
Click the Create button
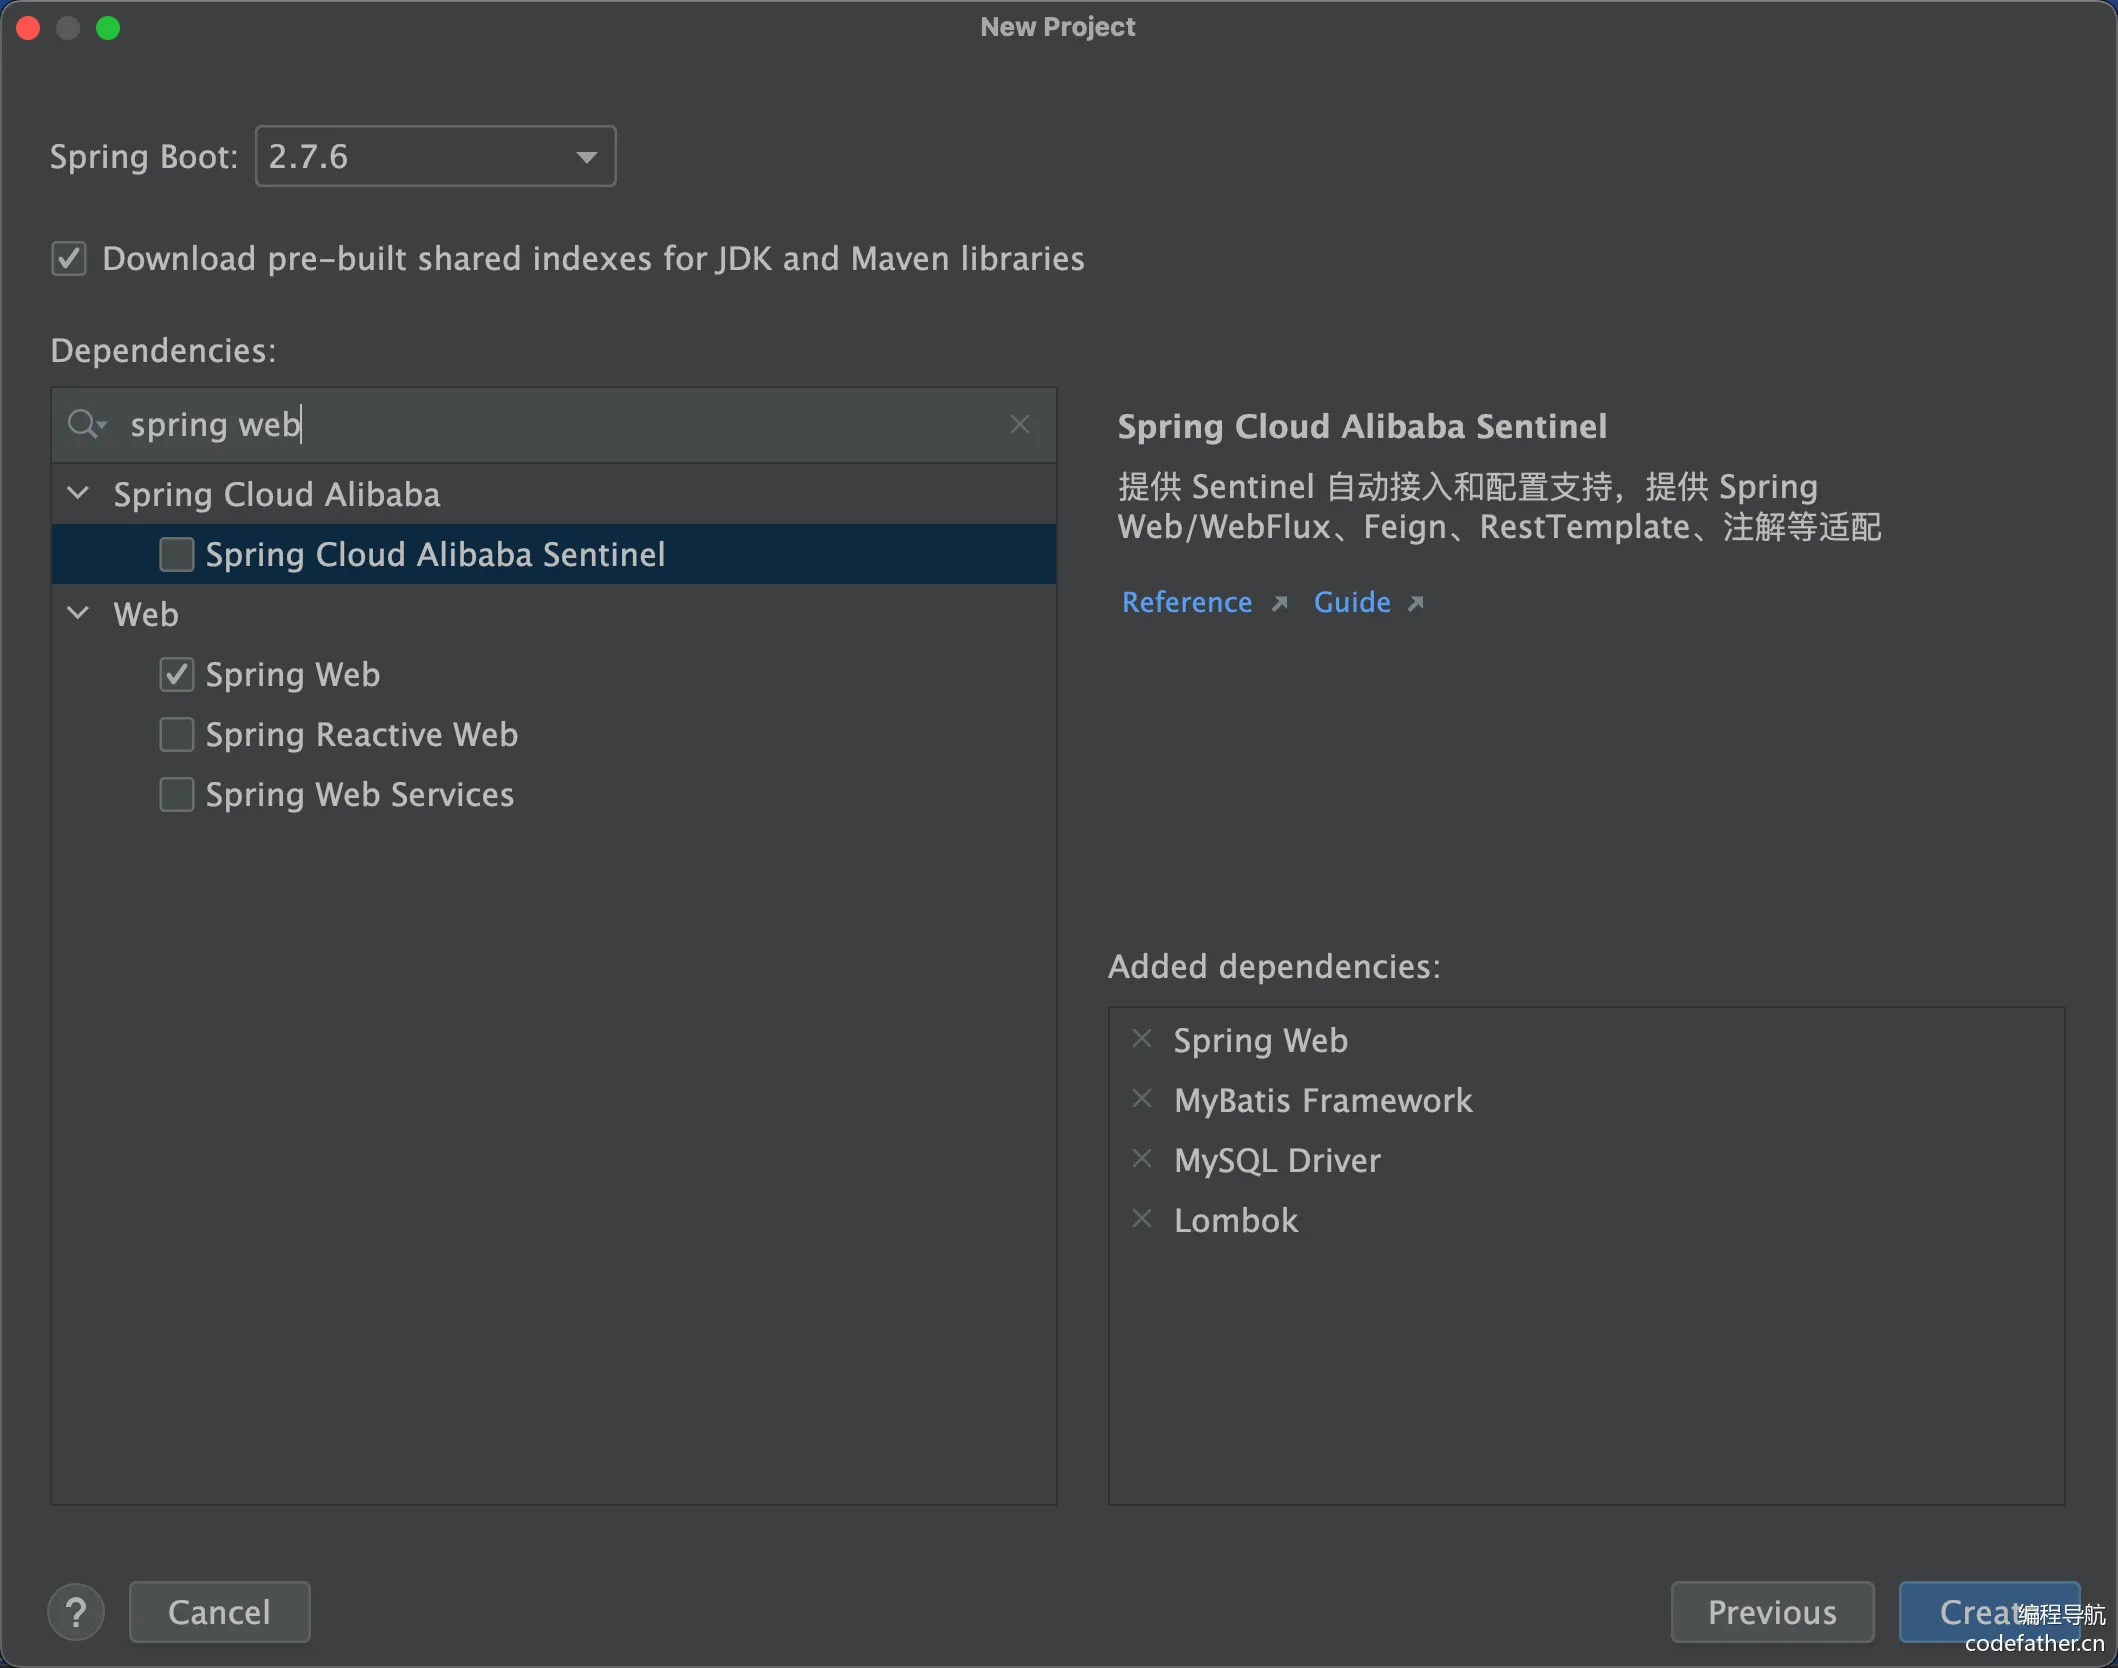coord(1990,1612)
